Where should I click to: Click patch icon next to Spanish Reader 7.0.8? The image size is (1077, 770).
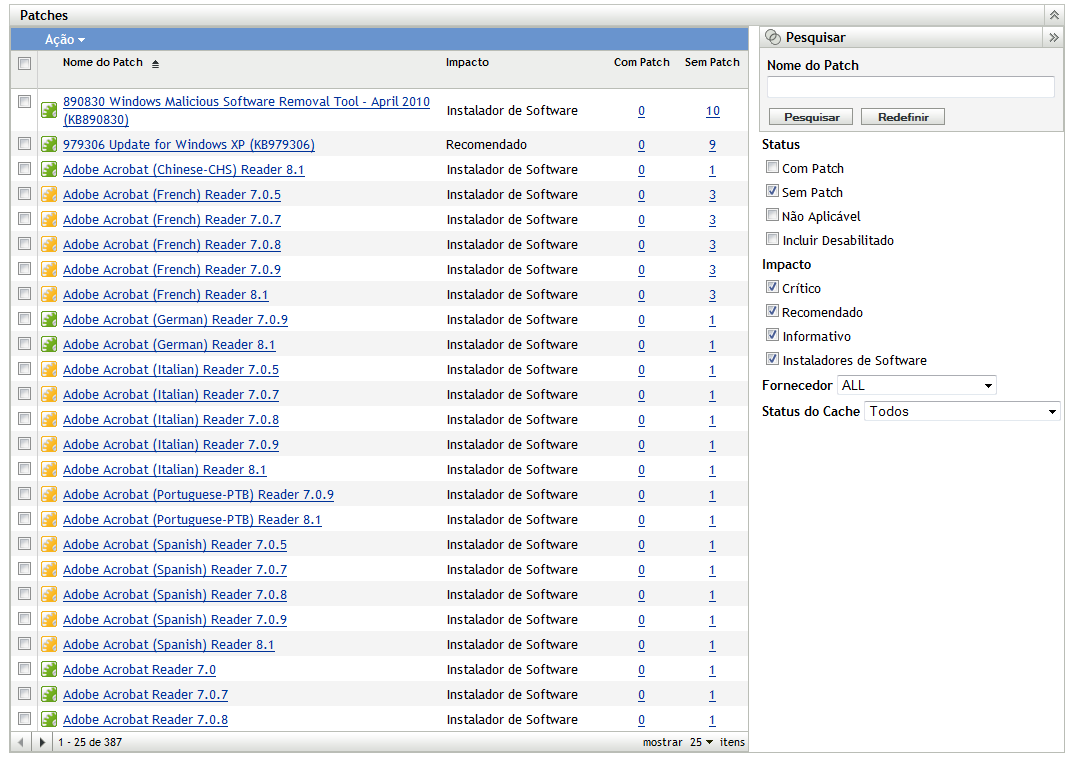coord(49,594)
